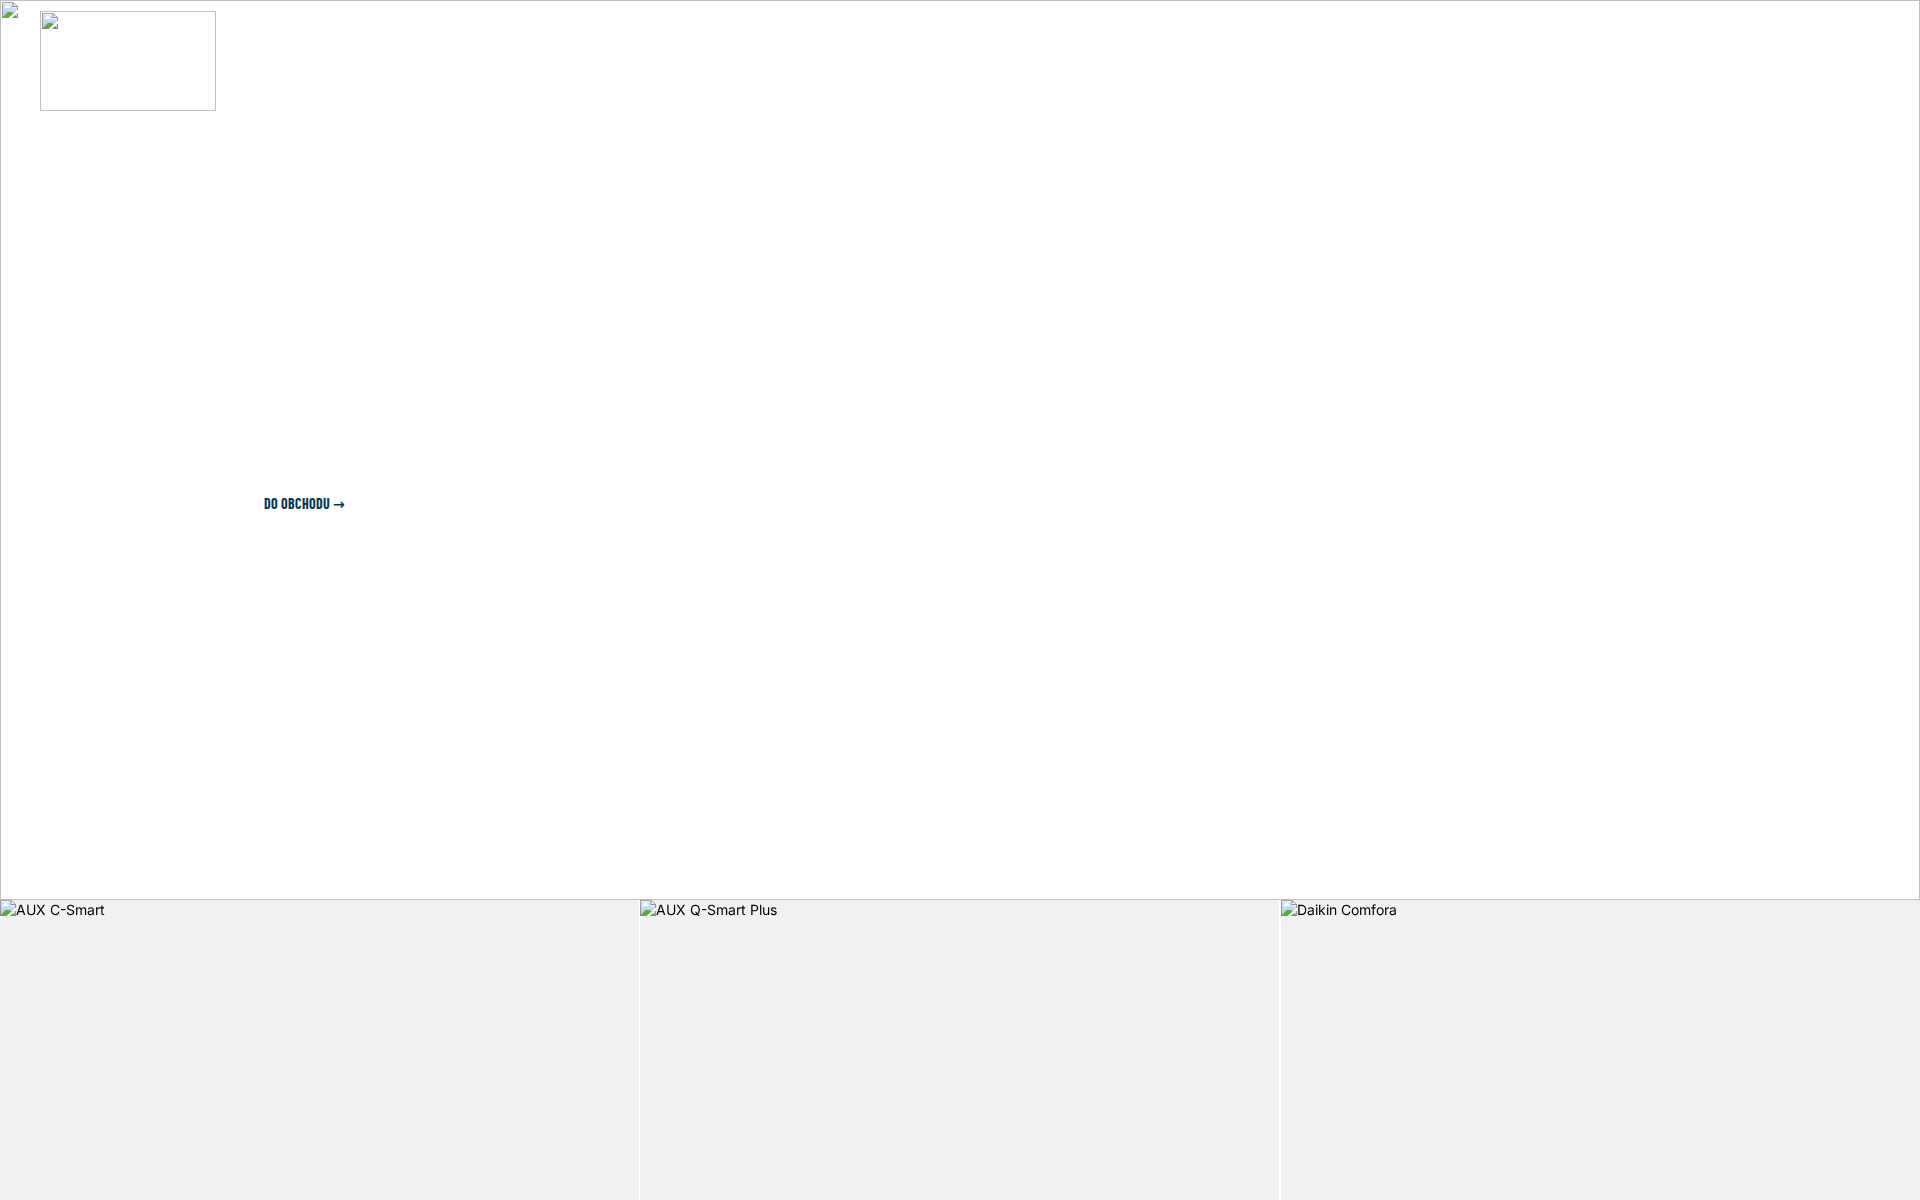Click the Daikin Comfora alt-text label
This screenshot has width=1920, height=1200.
coord(1345,911)
